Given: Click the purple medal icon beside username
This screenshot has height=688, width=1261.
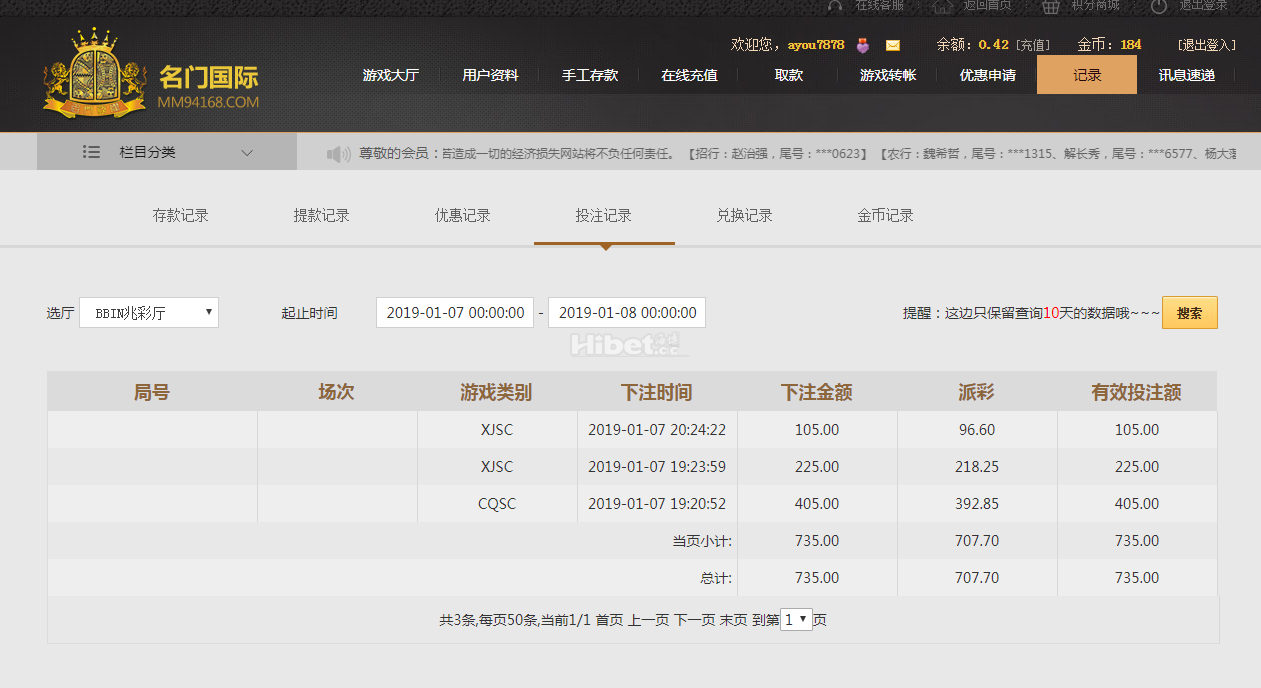Looking at the screenshot, I should coord(863,45).
